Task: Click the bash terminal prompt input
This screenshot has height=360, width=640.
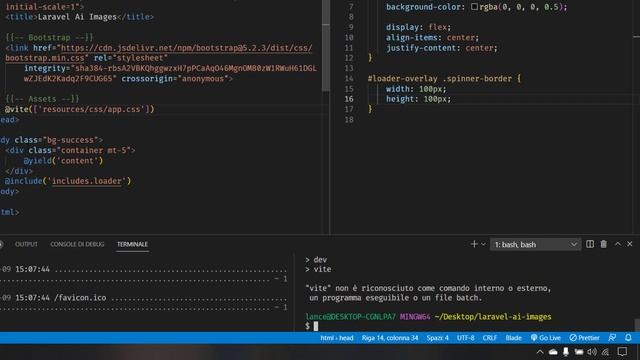Action: [x=316, y=326]
